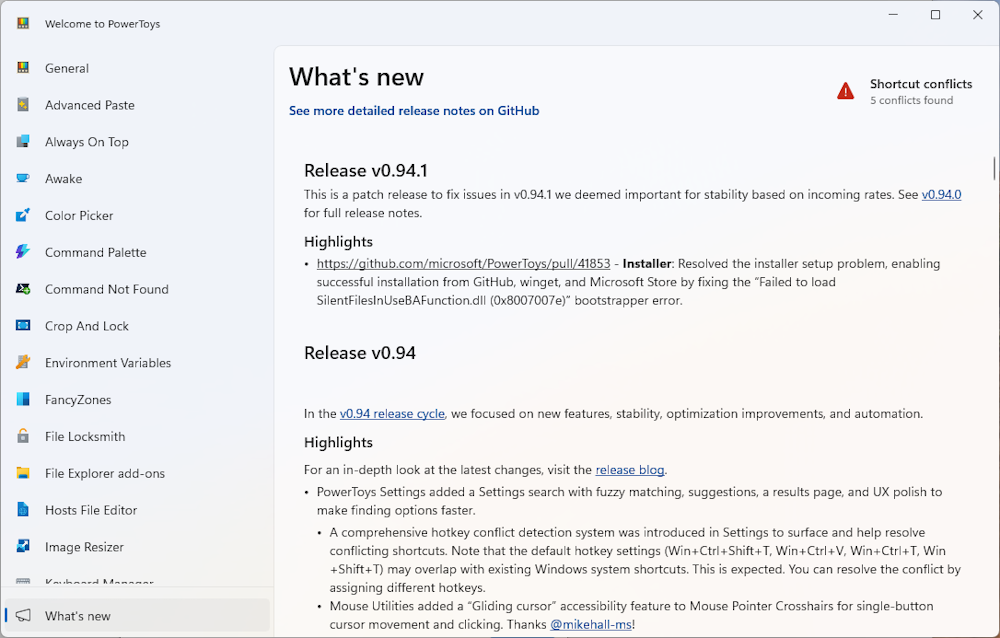
Task: Go to Always On Top page
Action: point(137,142)
